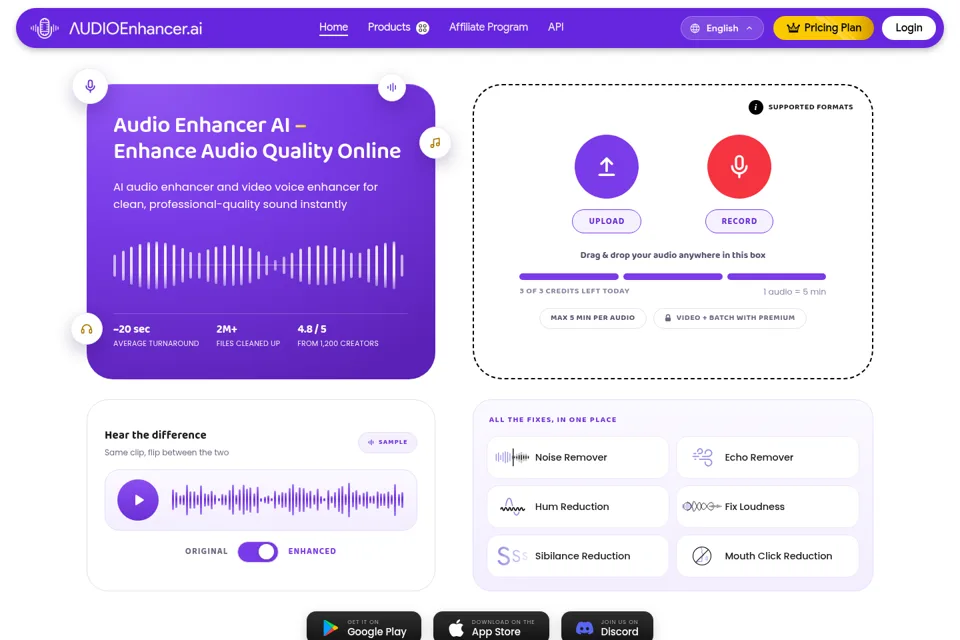
Task: Open the Join us on Discord badge
Action: tap(607, 626)
